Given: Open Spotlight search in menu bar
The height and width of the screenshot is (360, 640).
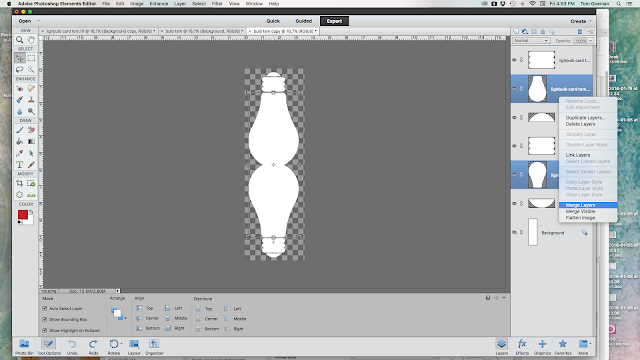Looking at the screenshot, I should (x=619, y=4).
